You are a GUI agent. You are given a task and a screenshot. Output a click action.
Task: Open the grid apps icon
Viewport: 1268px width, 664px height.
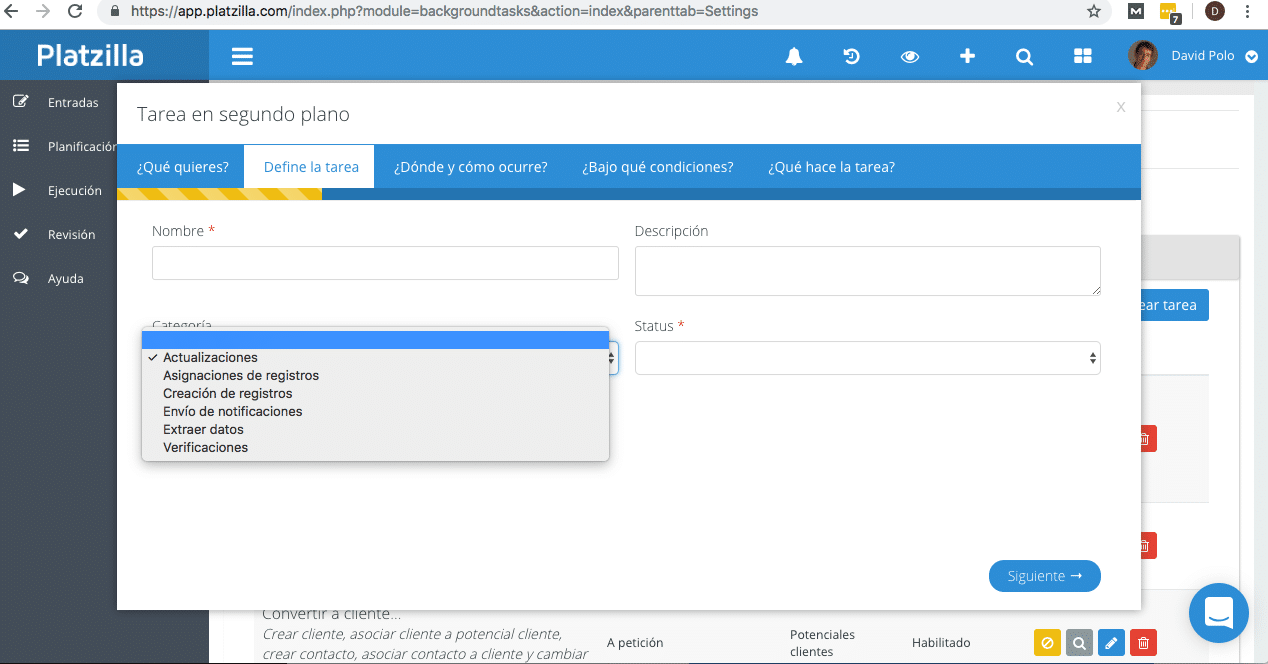(x=1082, y=57)
